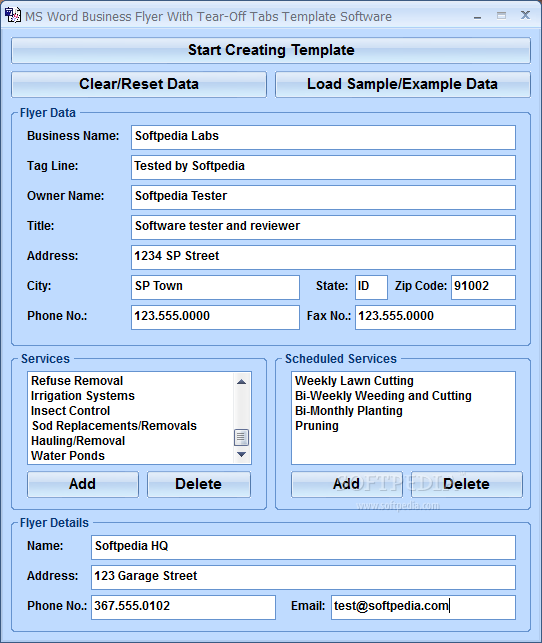Image resolution: width=542 pixels, height=643 pixels.
Task: Click the Services scrollbar thumb
Action: (241, 438)
